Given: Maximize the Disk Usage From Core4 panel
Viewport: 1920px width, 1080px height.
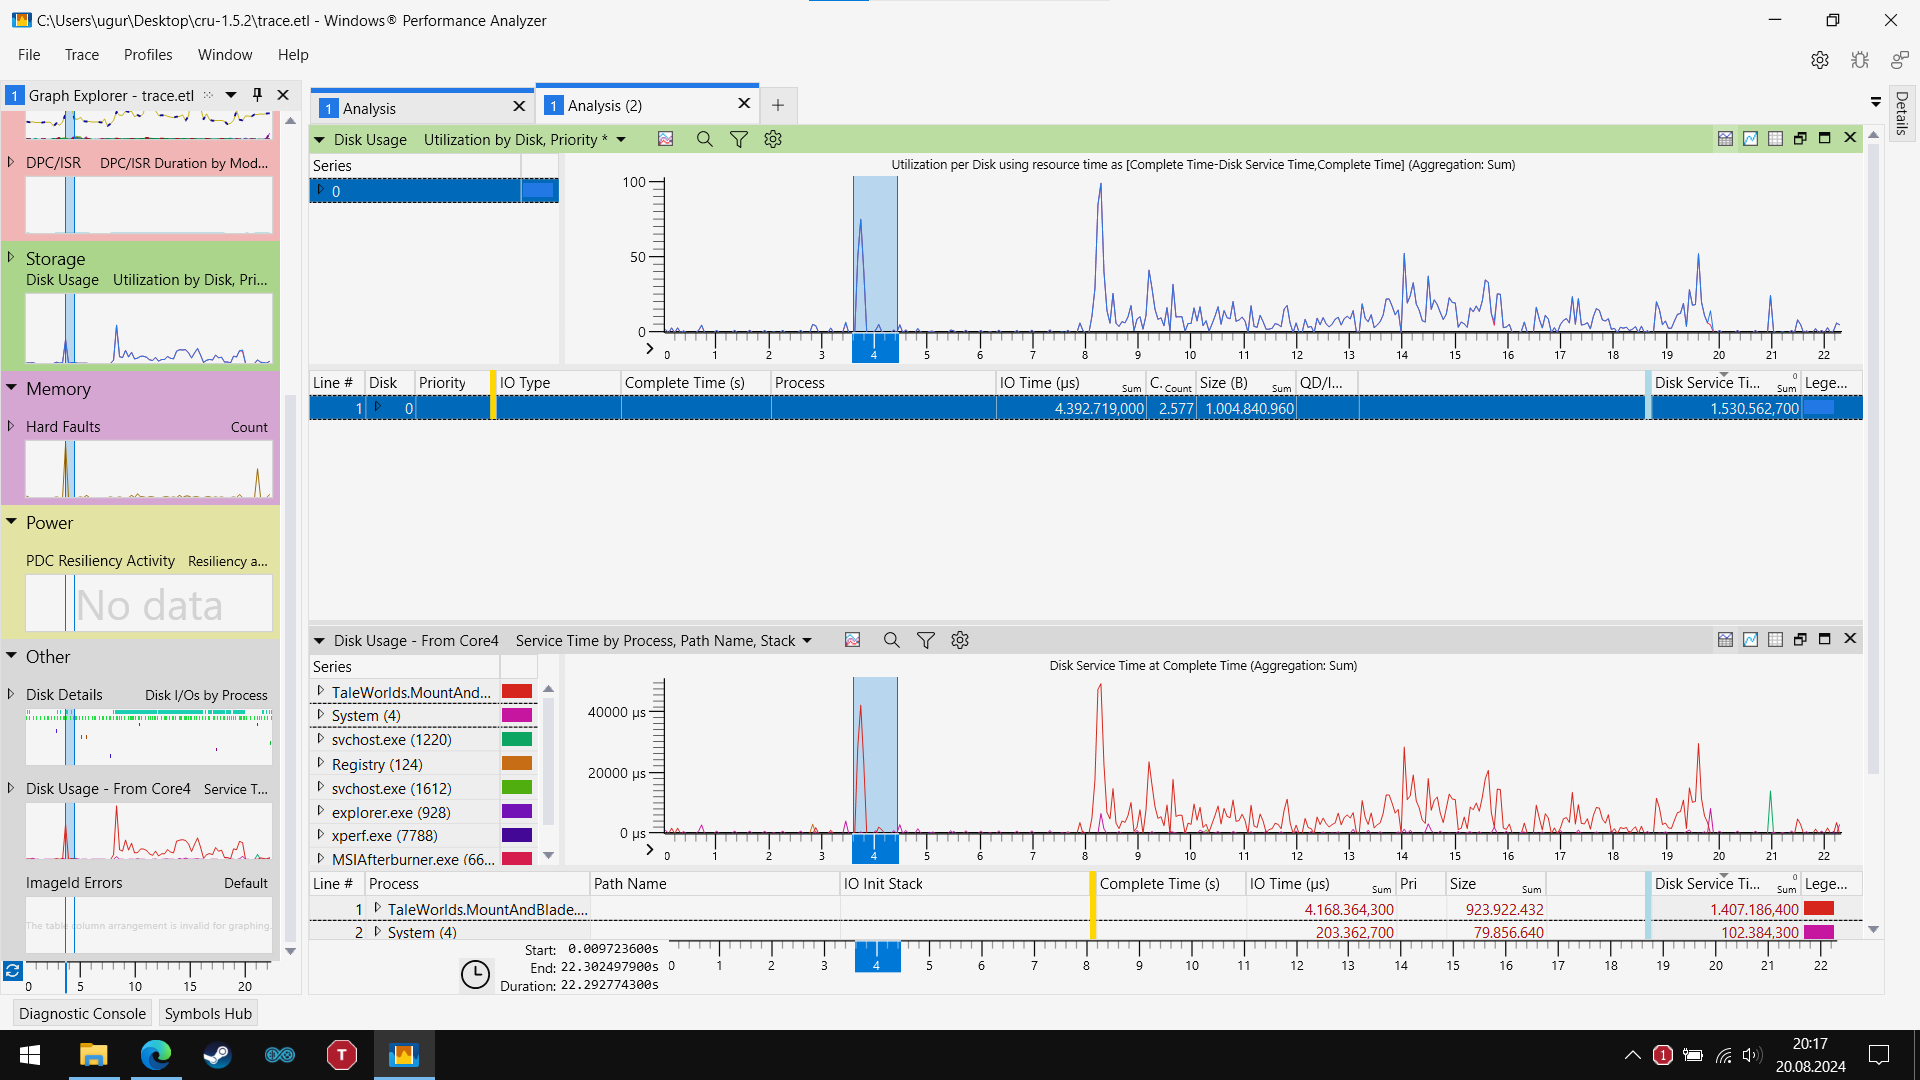Looking at the screenshot, I should pyautogui.click(x=1824, y=640).
